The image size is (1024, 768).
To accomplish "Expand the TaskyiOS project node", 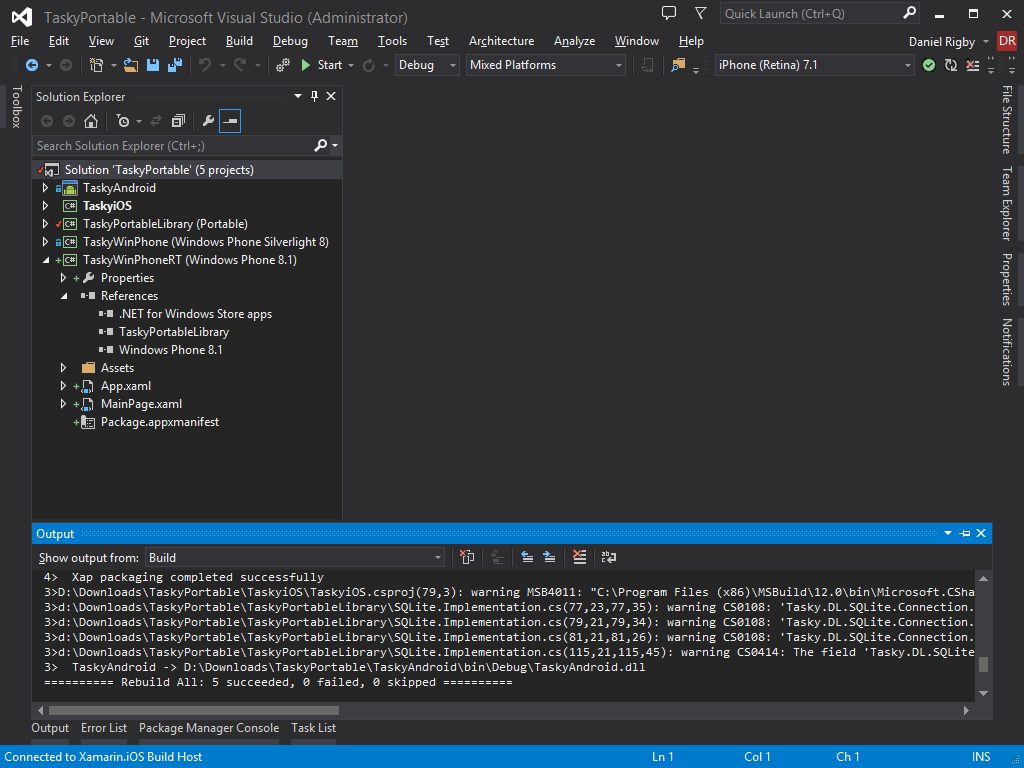I will (x=45, y=206).
